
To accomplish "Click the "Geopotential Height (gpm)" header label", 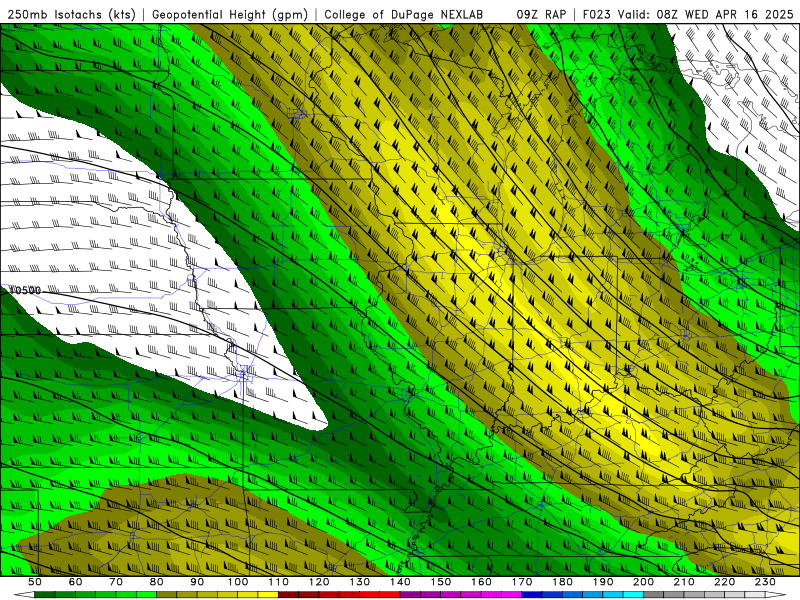I will tap(230, 15).
